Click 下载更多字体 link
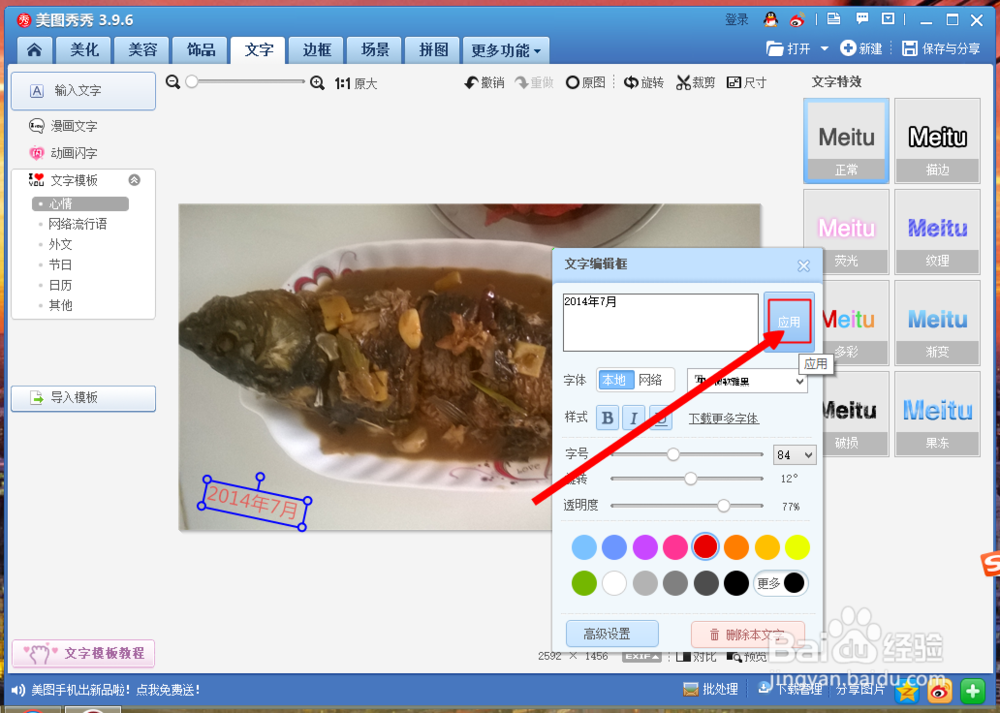Screen dimensions: 1000x713 click(x=723, y=418)
